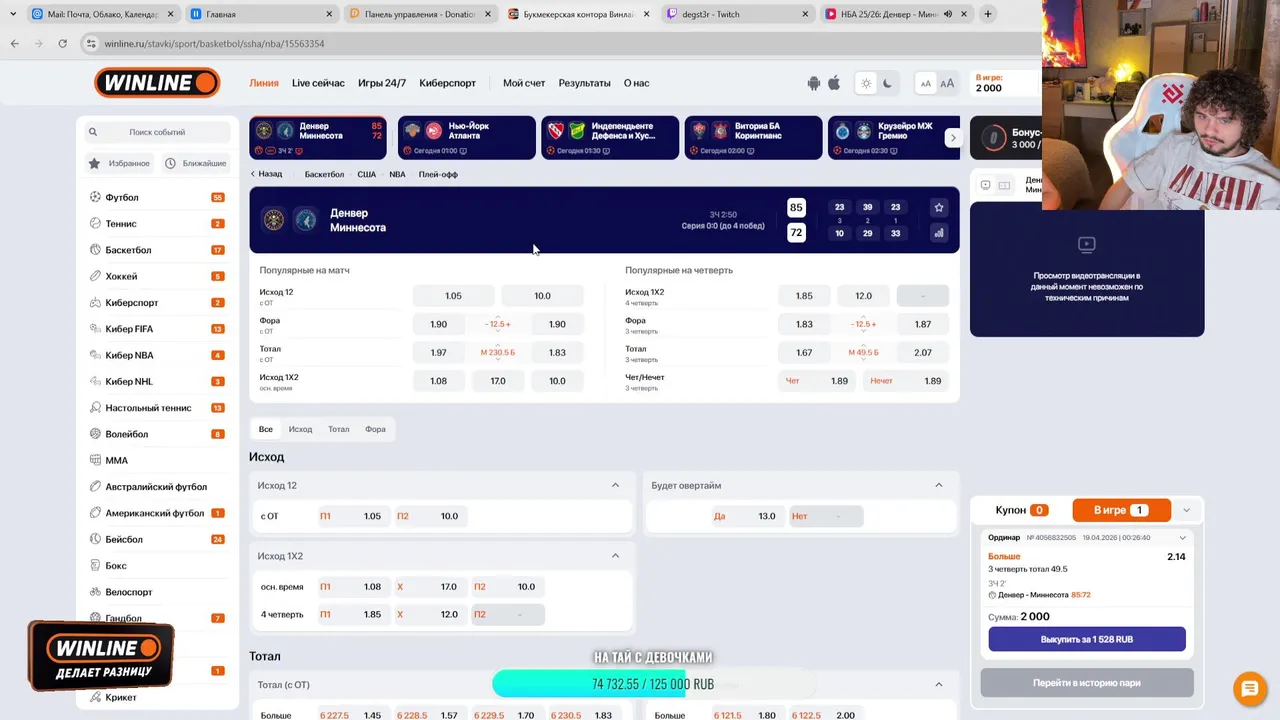Select the Тотал markets filter tab
The image size is (1280, 720).
339,429
